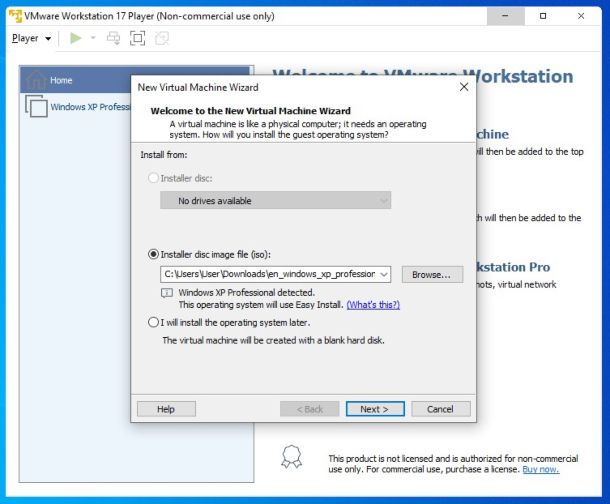Click the VMware Workstation title bar logo
The height and width of the screenshot is (504, 610).
click(15, 16)
